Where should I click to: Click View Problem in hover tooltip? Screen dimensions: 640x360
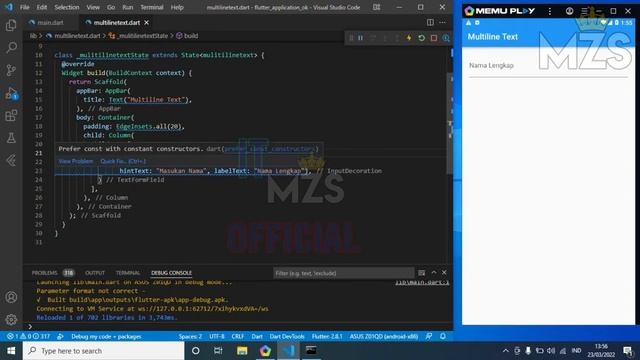(x=76, y=161)
